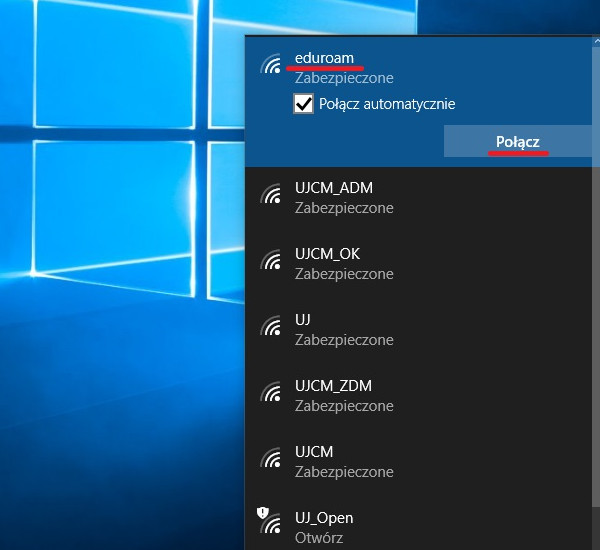This screenshot has height=550, width=600.
Task: Uncheck the Połącz automatycznie checkbox
Action: [304, 104]
